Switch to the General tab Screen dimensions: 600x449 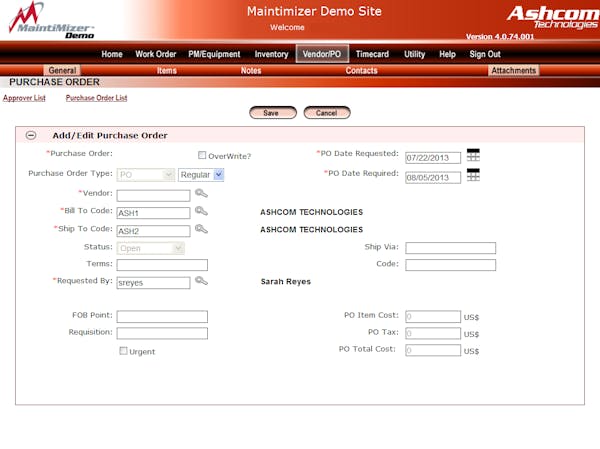click(62, 70)
